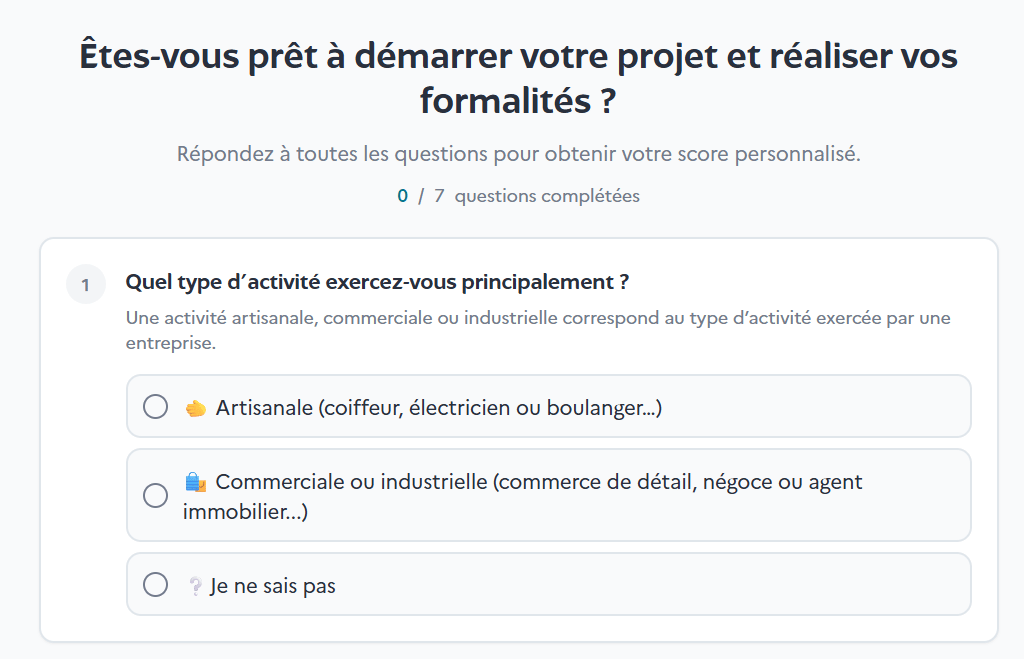Image resolution: width=1024 pixels, height=659 pixels.
Task: Click the empty right side of the Artisanale option card
Action: (850, 407)
